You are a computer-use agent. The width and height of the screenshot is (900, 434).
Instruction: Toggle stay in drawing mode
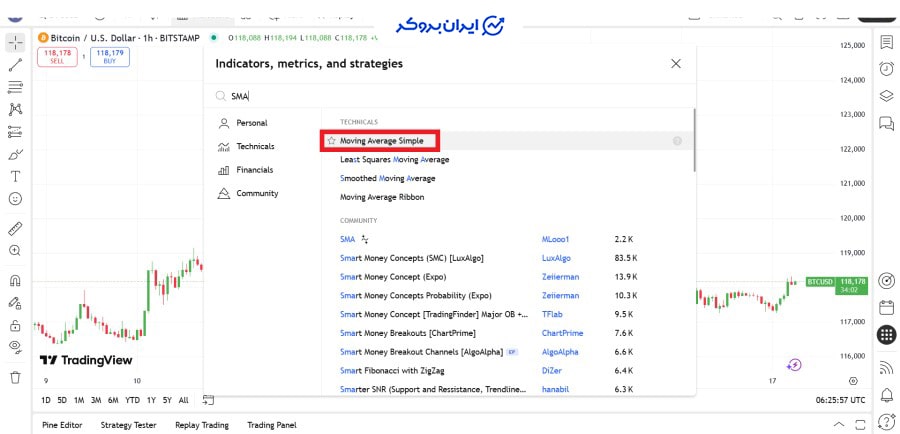15,303
